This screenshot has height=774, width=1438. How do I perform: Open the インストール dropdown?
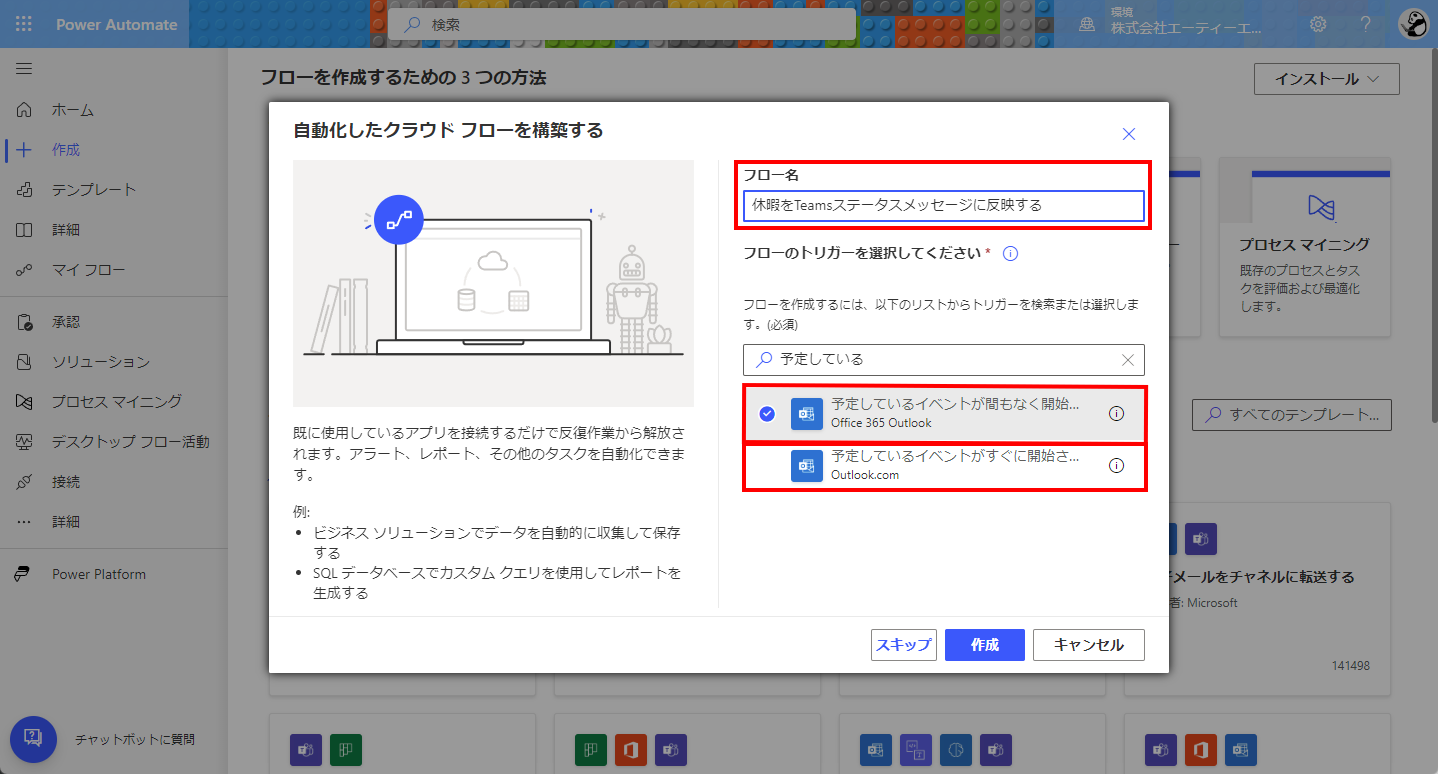coord(1326,79)
